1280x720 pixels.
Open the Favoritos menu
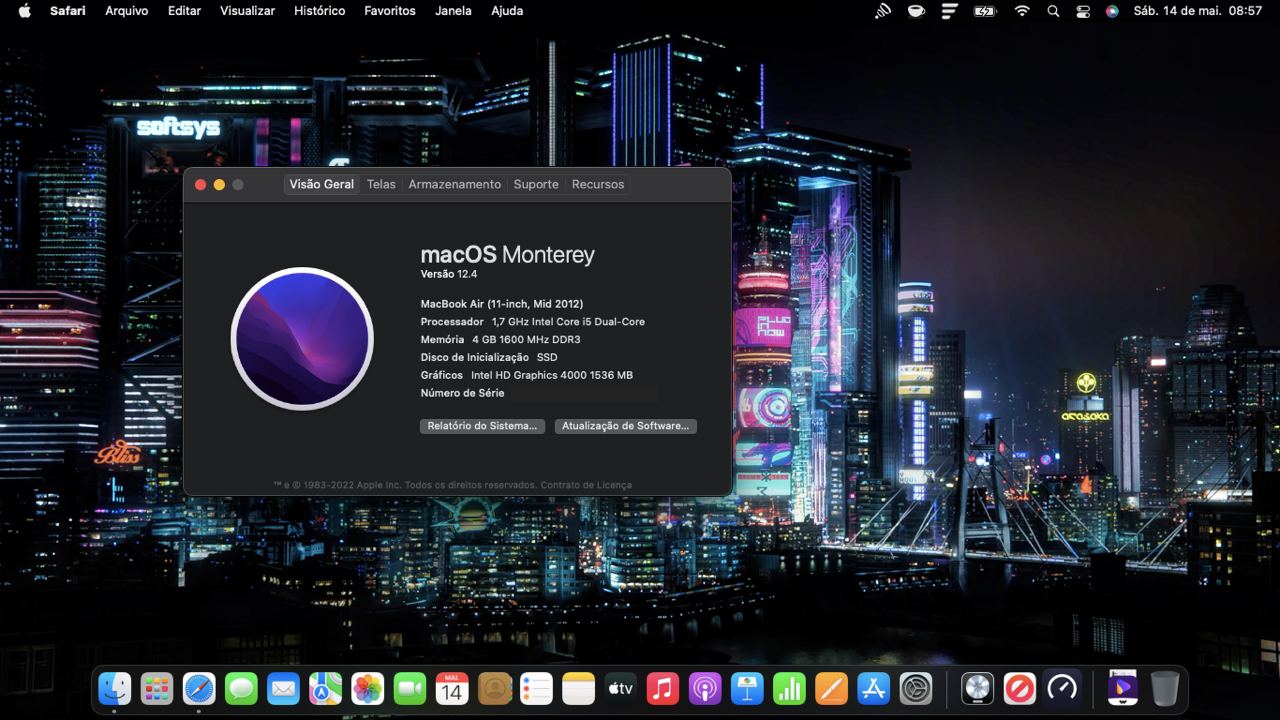tap(390, 11)
